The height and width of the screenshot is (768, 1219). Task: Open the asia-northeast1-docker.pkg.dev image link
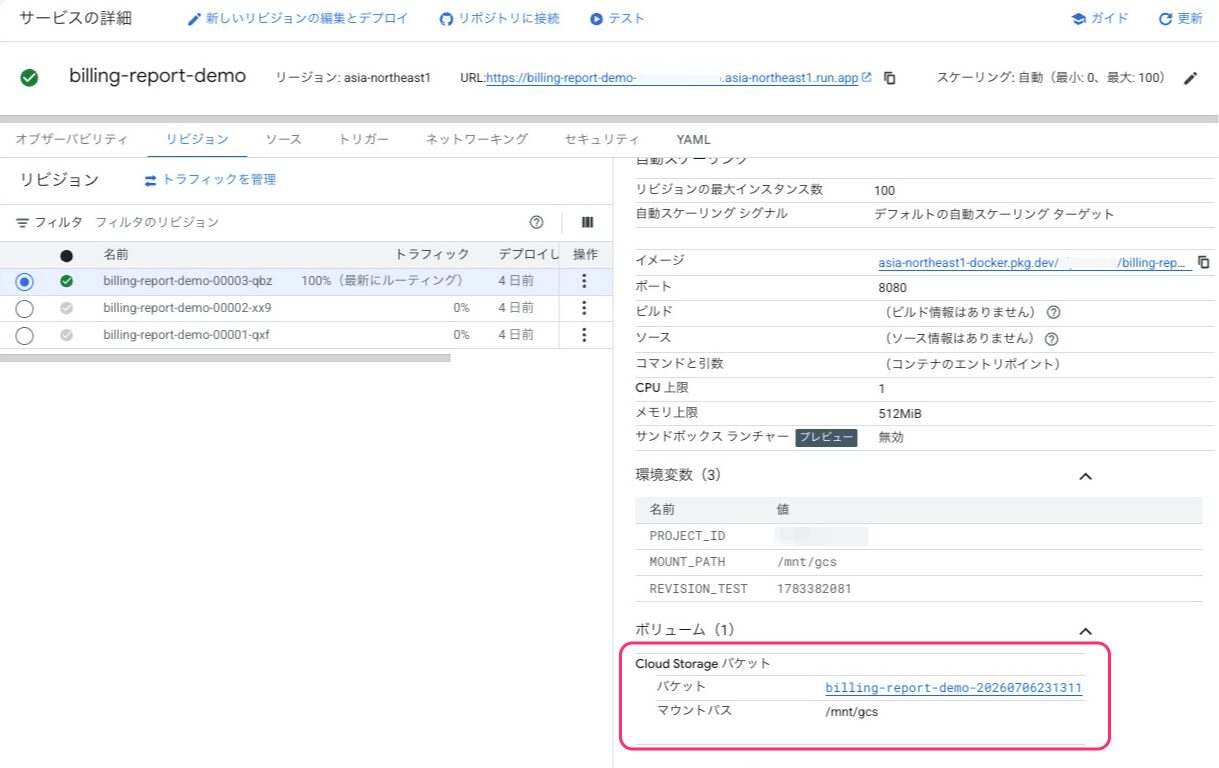(1035, 263)
